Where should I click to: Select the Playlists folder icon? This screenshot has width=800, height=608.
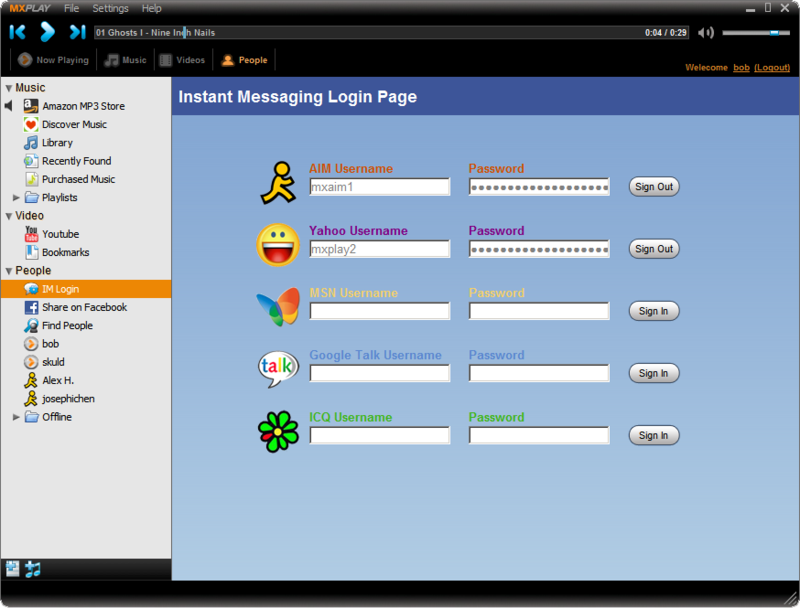pos(32,197)
